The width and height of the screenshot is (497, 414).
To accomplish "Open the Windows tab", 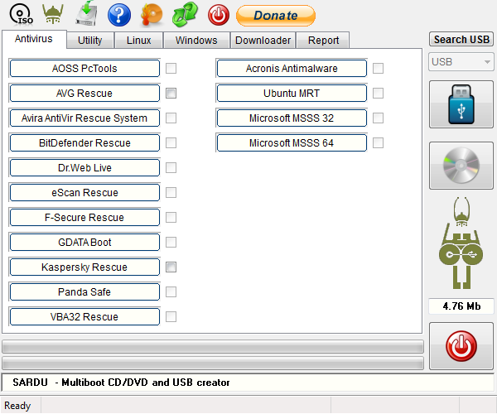I will pos(196,40).
